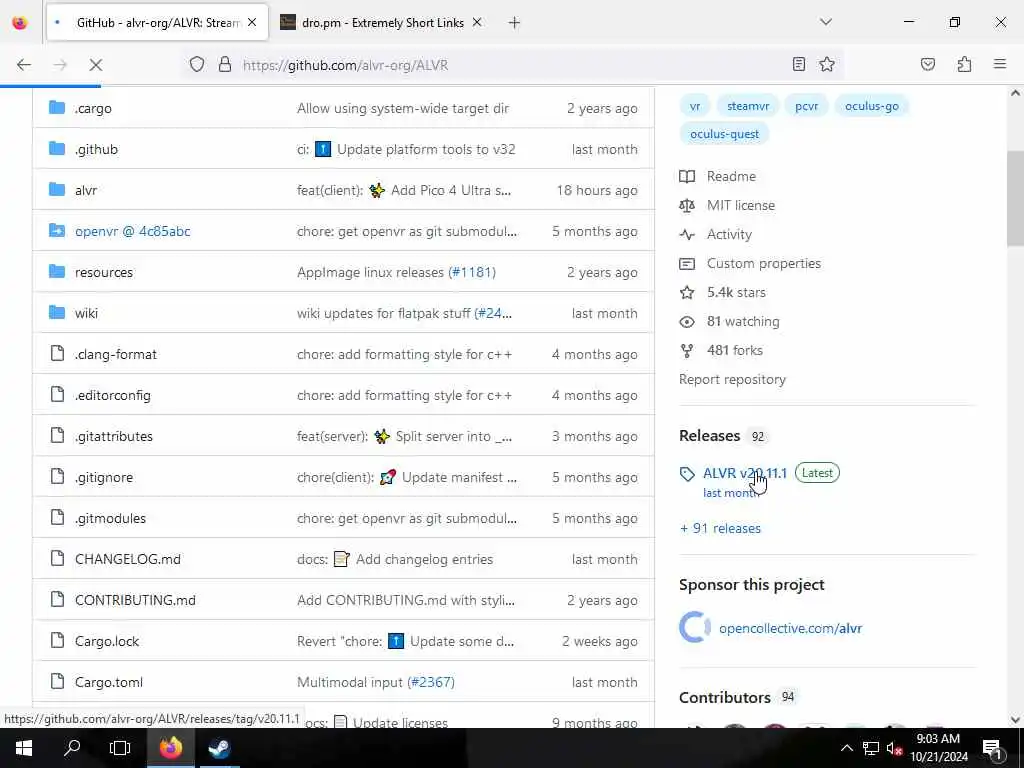Open a new browser tab
This screenshot has width=1024, height=768.
point(514,23)
